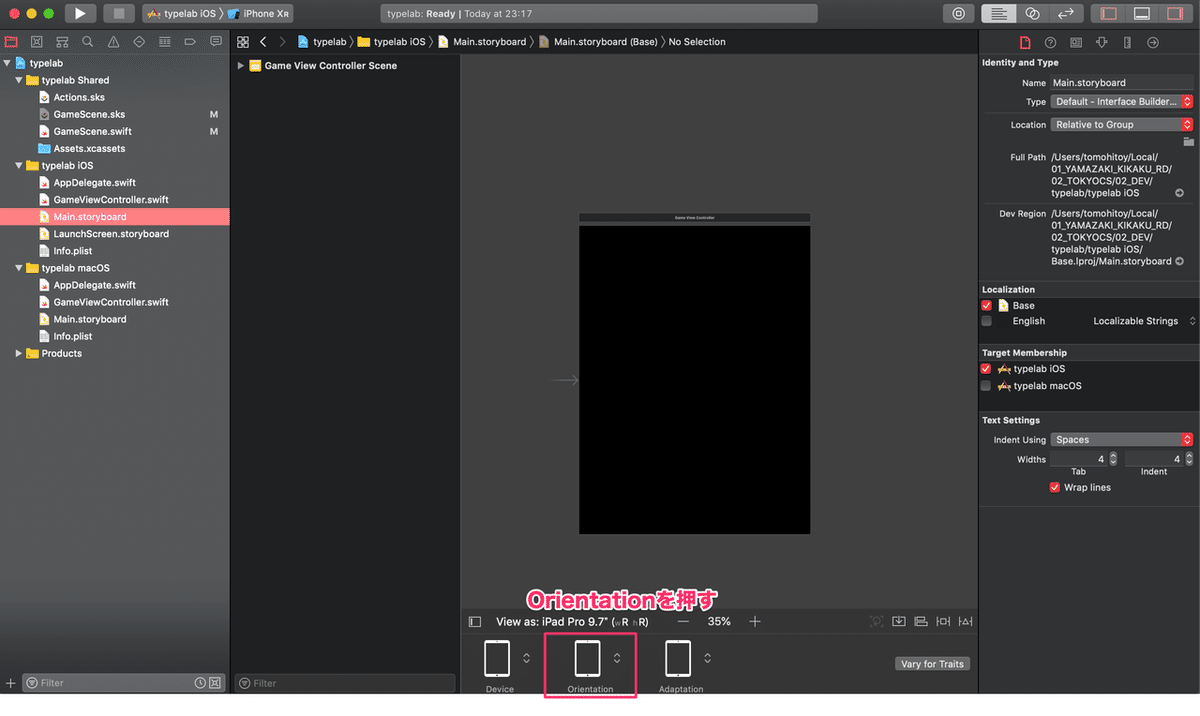The width and height of the screenshot is (1200, 716).
Task: Show the Size inspector ruler icon
Action: (x=1127, y=43)
